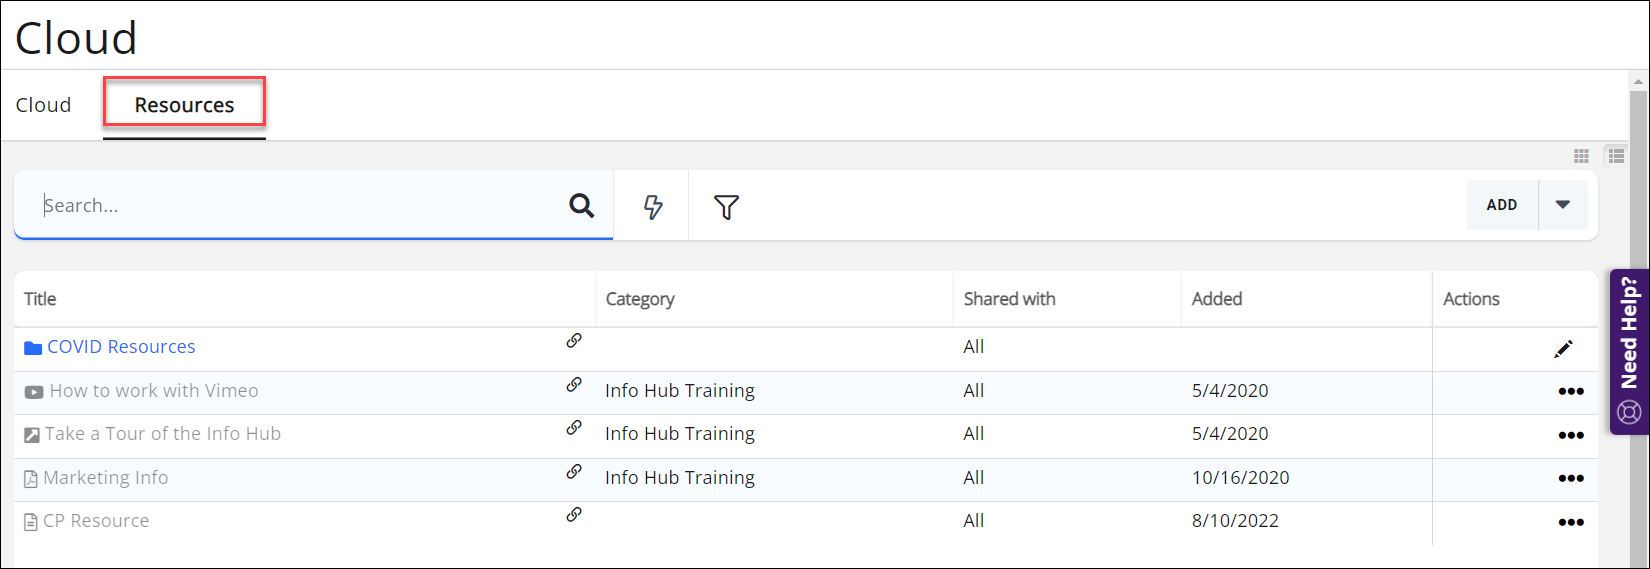The image size is (1650, 569).
Task: Switch to the Cloud tab
Action: (x=44, y=105)
